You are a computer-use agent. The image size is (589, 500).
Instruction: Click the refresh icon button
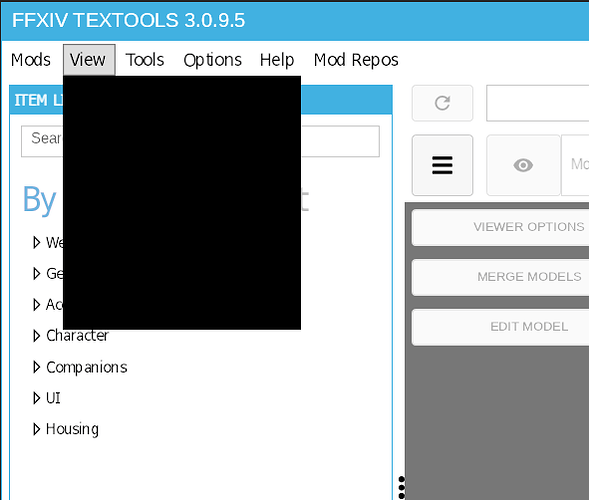[x=442, y=103]
